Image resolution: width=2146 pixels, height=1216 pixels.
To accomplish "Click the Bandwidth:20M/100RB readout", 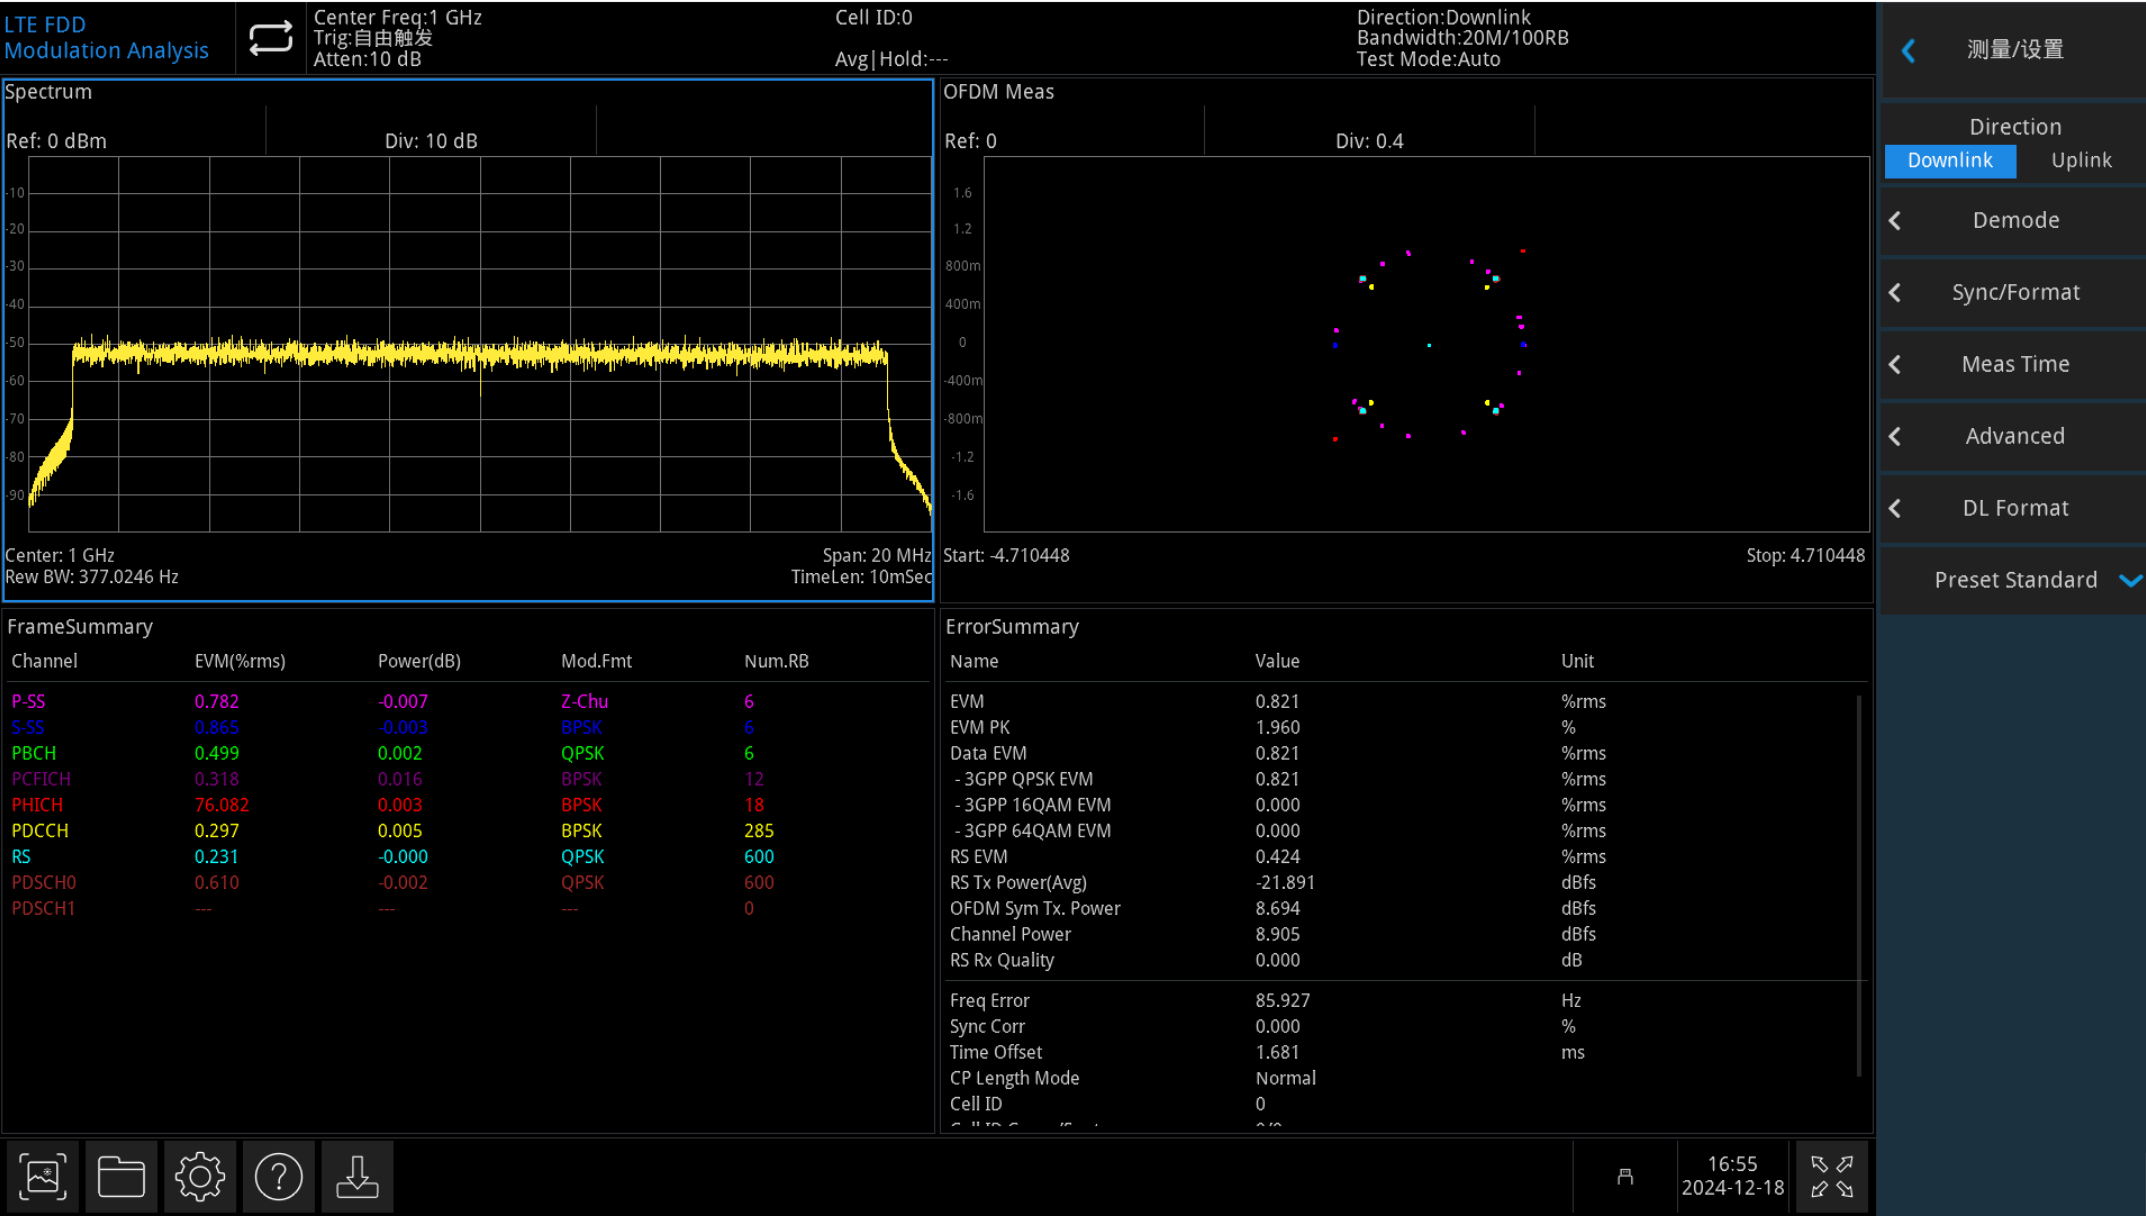I will pos(1462,38).
